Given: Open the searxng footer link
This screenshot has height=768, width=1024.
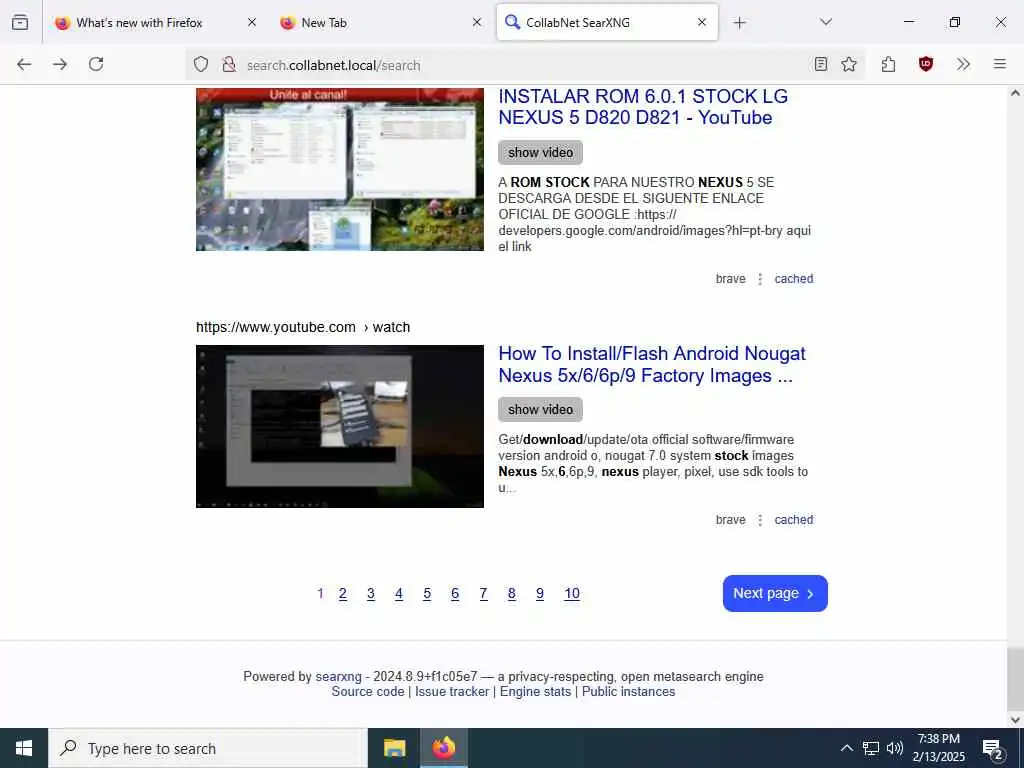Looking at the screenshot, I should [x=338, y=677].
